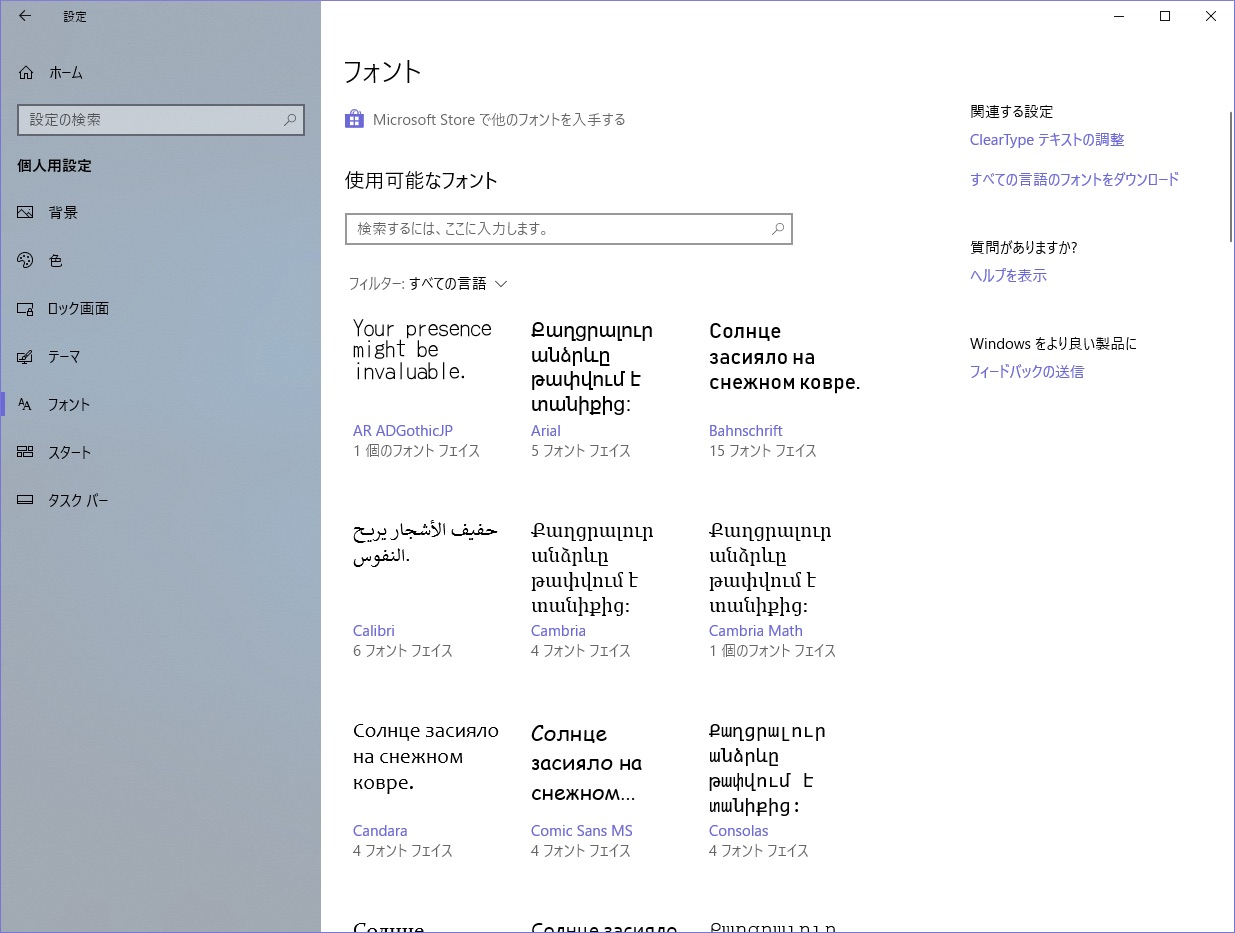Click the Consolas preview sample
The image size is (1235, 933).
point(767,768)
